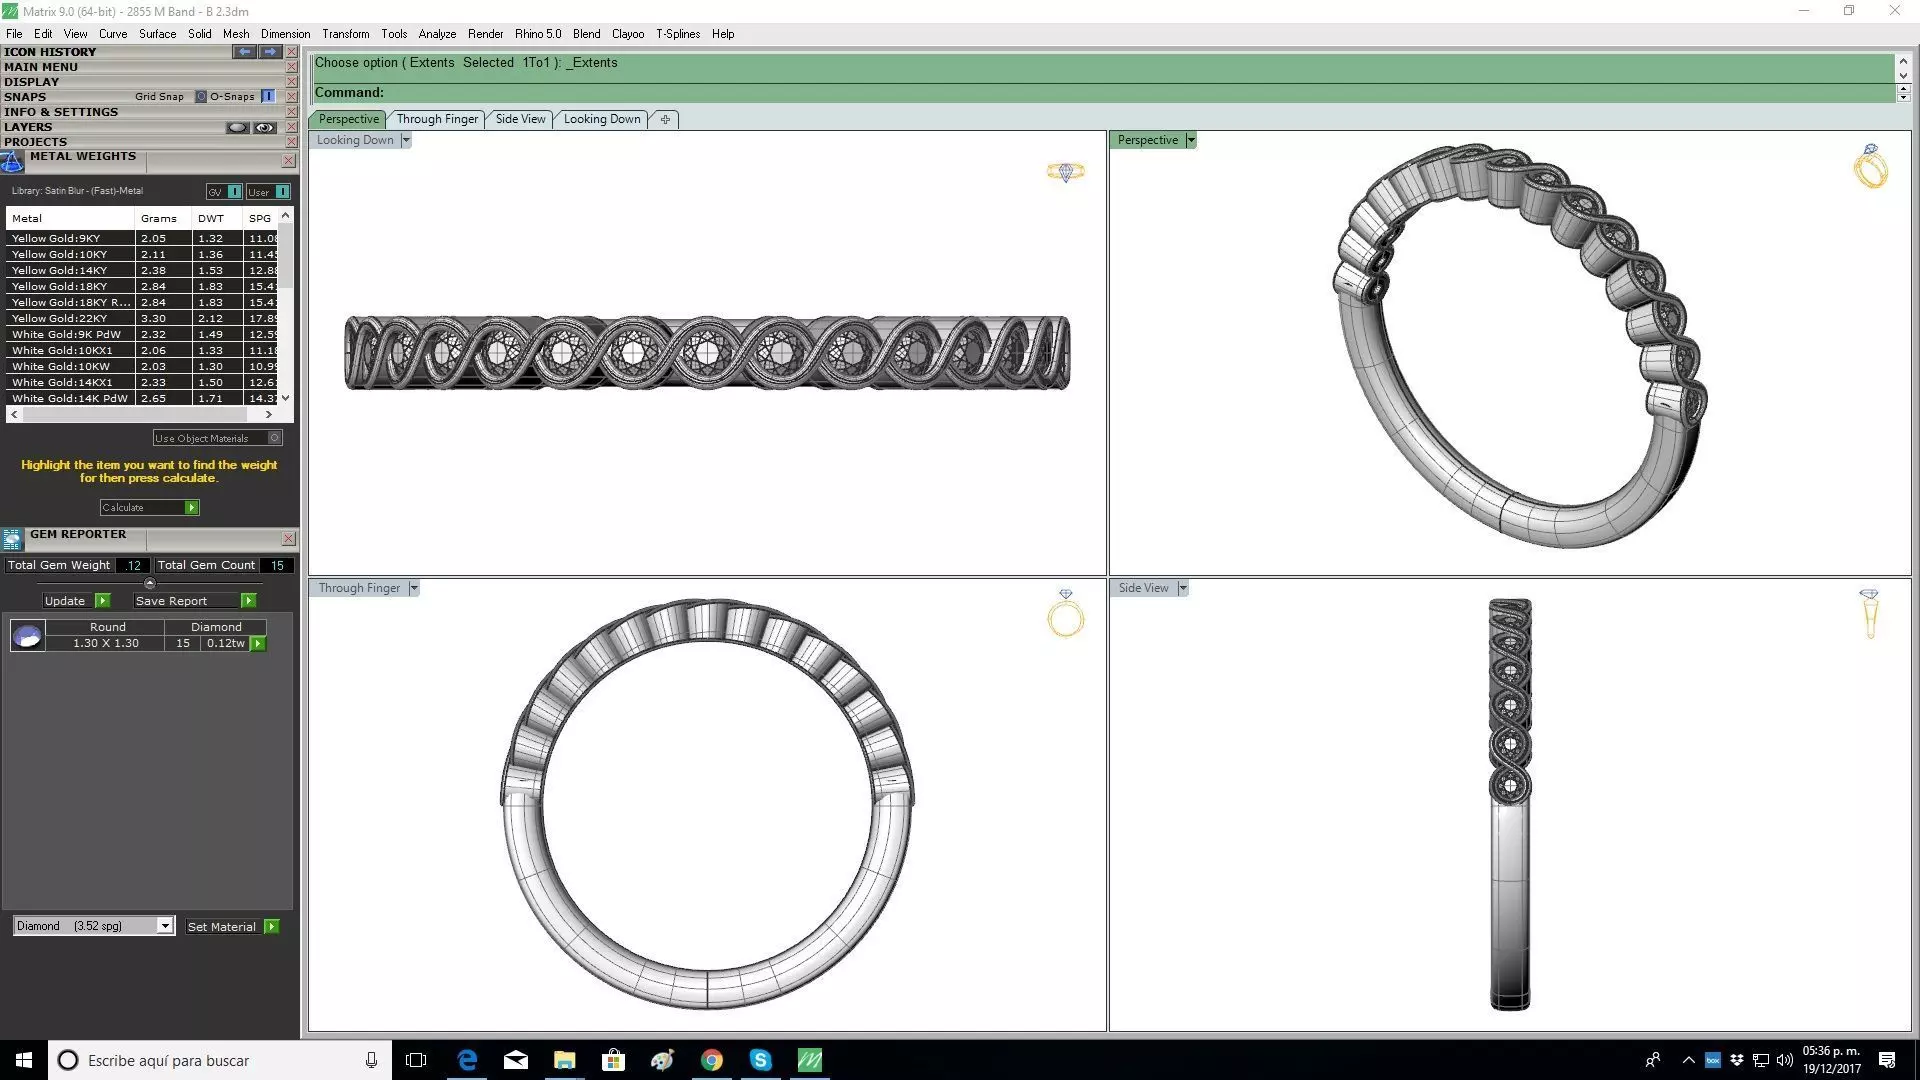Image resolution: width=1920 pixels, height=1080 pixels.
Task: Open the Through Finger viewport dropdown arrow
Action: (414, 589)
